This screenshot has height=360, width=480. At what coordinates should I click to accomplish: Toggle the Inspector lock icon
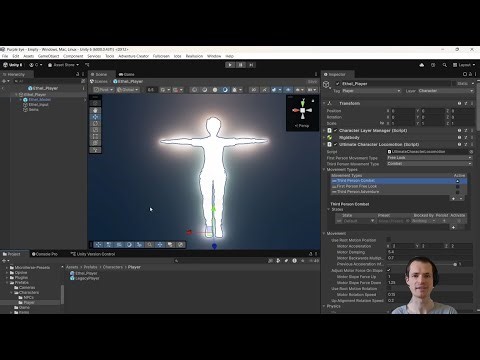[470, 74]
